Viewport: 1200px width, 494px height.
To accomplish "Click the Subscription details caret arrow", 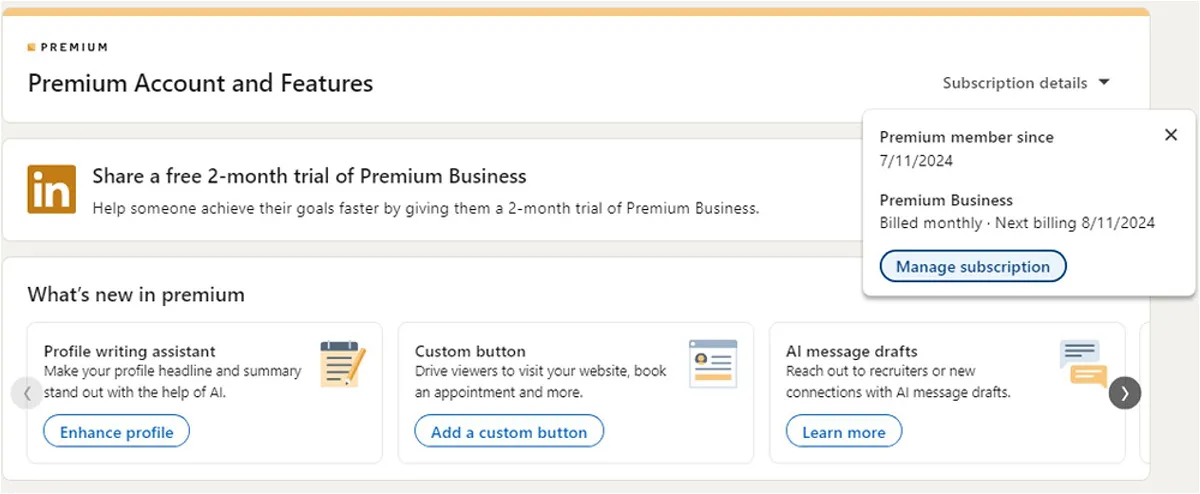I will pyautogui.click(x=1104, y=83).
